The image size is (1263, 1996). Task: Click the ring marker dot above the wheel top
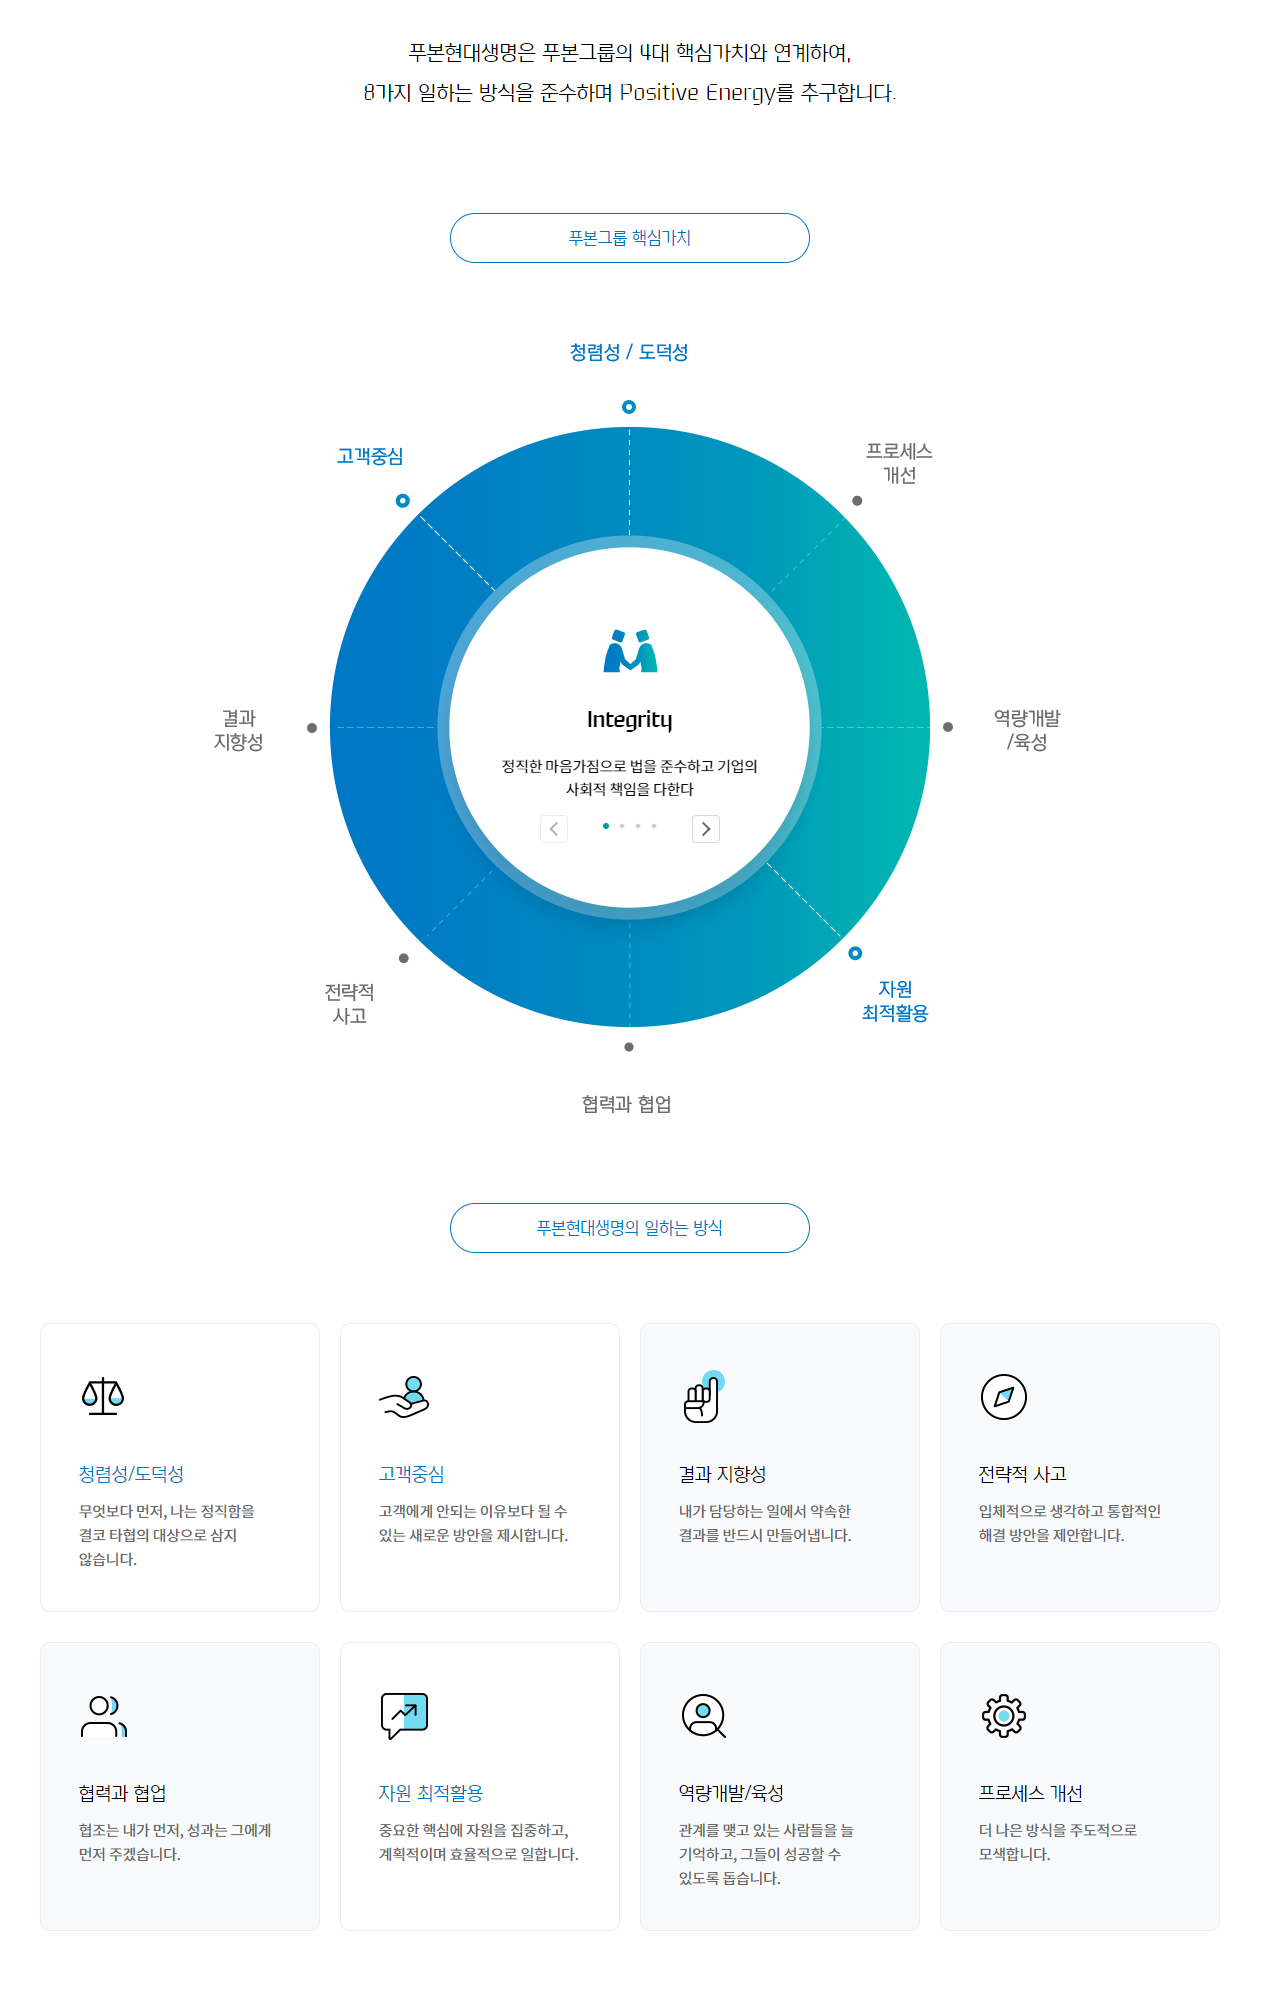tap(629, 407)
